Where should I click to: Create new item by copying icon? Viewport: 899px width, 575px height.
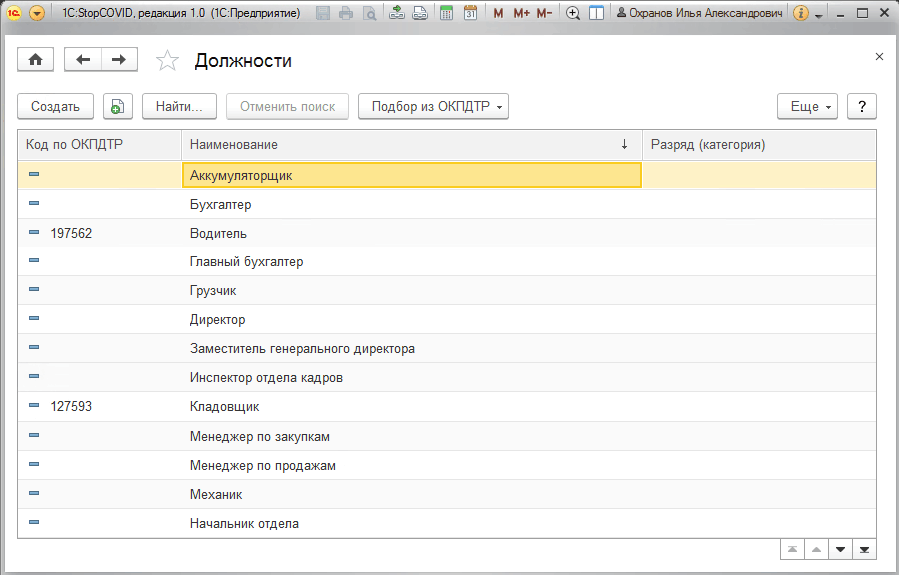coord(118,107)
